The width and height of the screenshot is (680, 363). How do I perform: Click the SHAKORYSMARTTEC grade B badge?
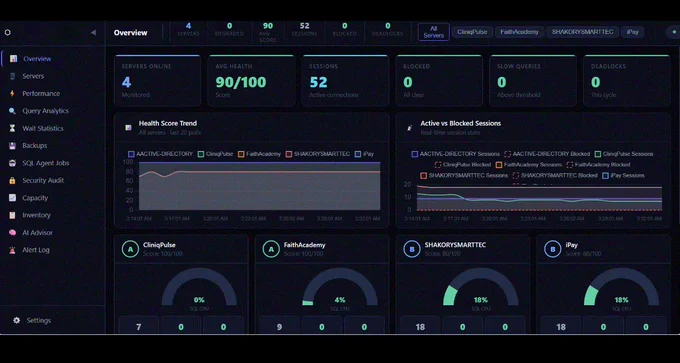(x=412, y=249)
